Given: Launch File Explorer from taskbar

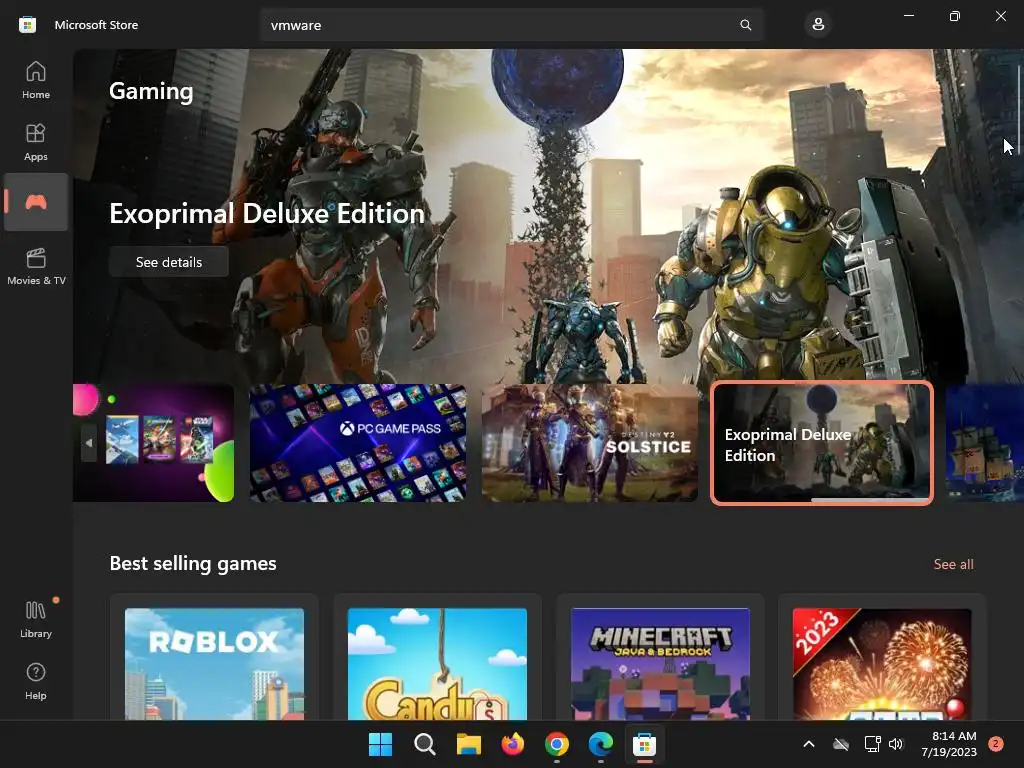Looking at the screenshot, I should [468, 744].
